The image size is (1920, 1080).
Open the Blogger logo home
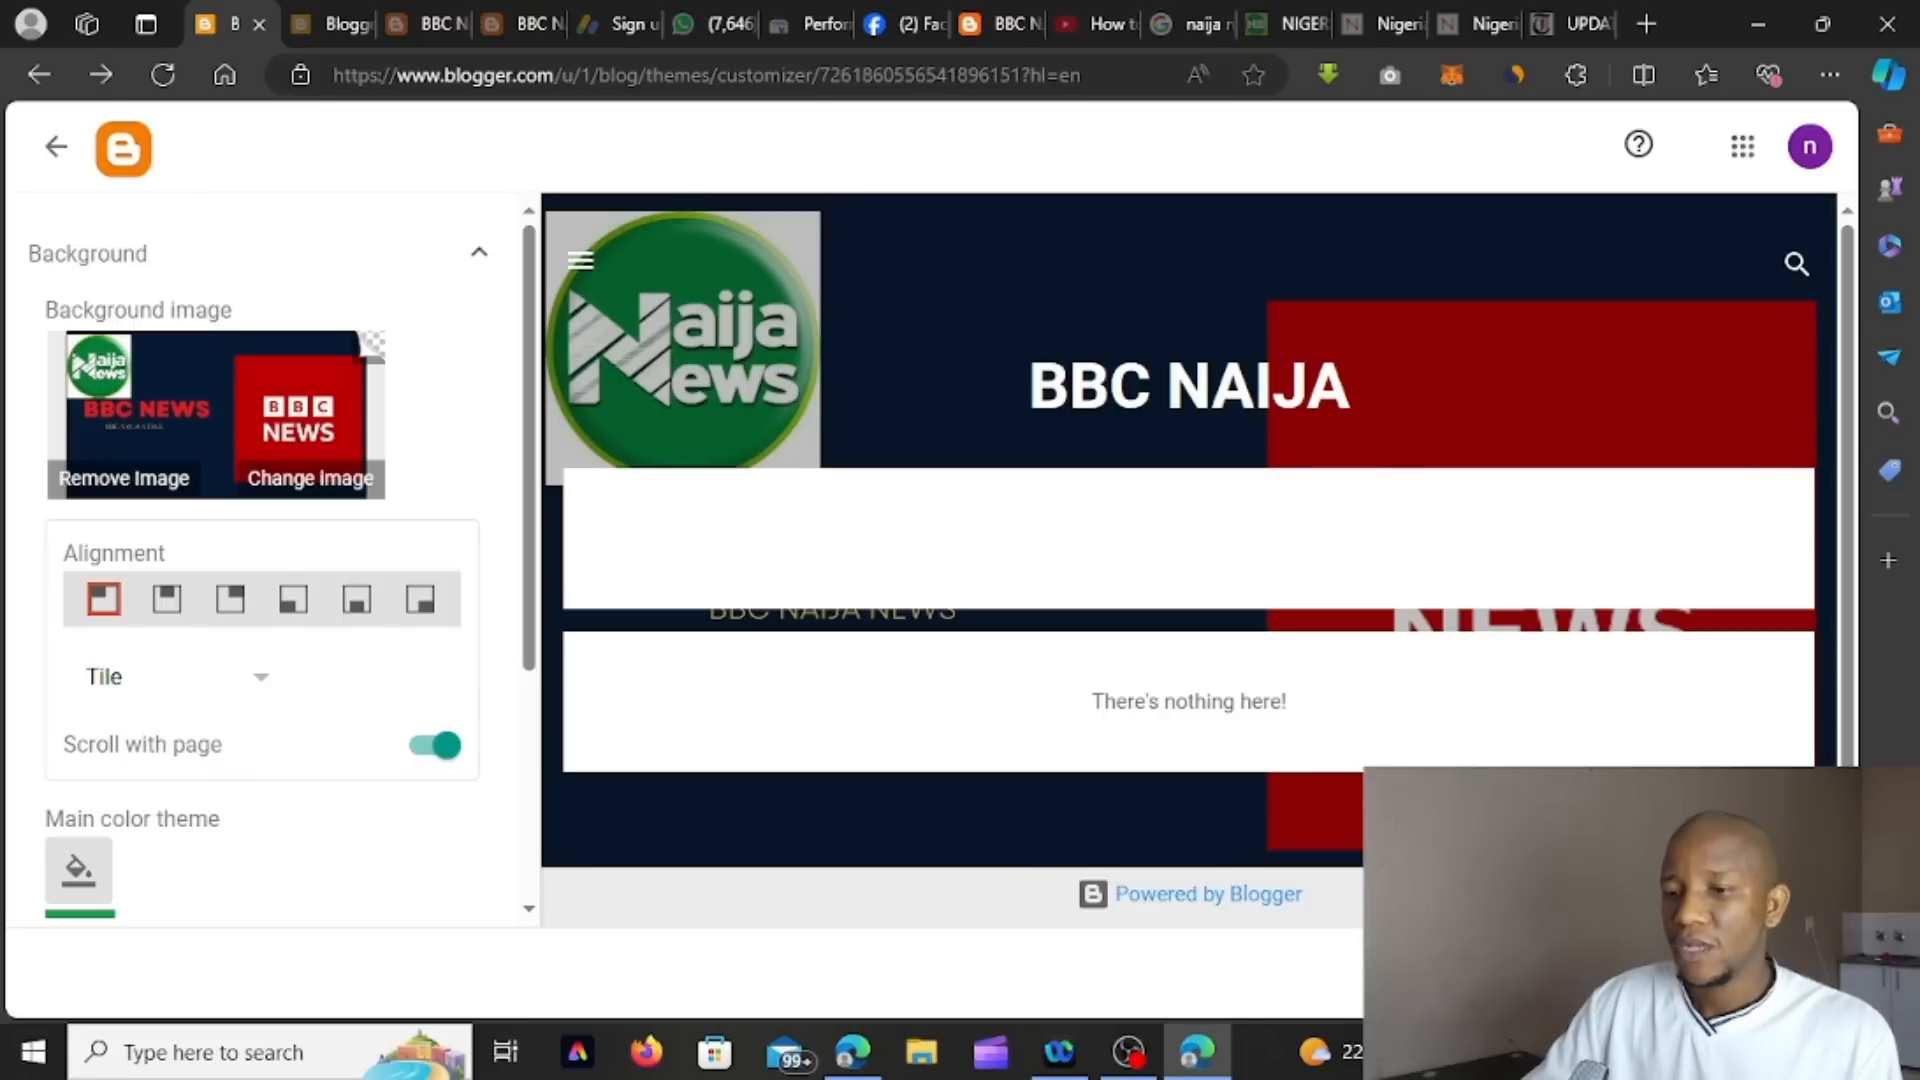(x=123, y=149)
